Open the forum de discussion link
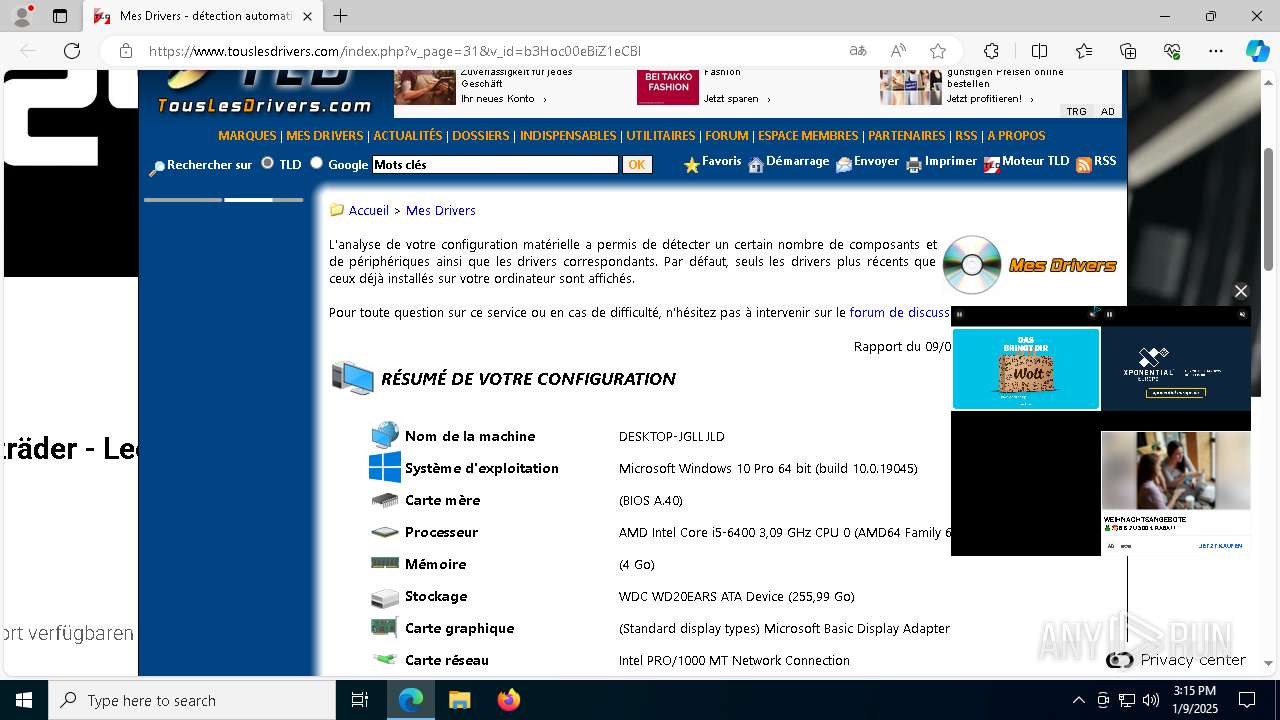This screenshot has width=1280, height=720. (900, 313)
